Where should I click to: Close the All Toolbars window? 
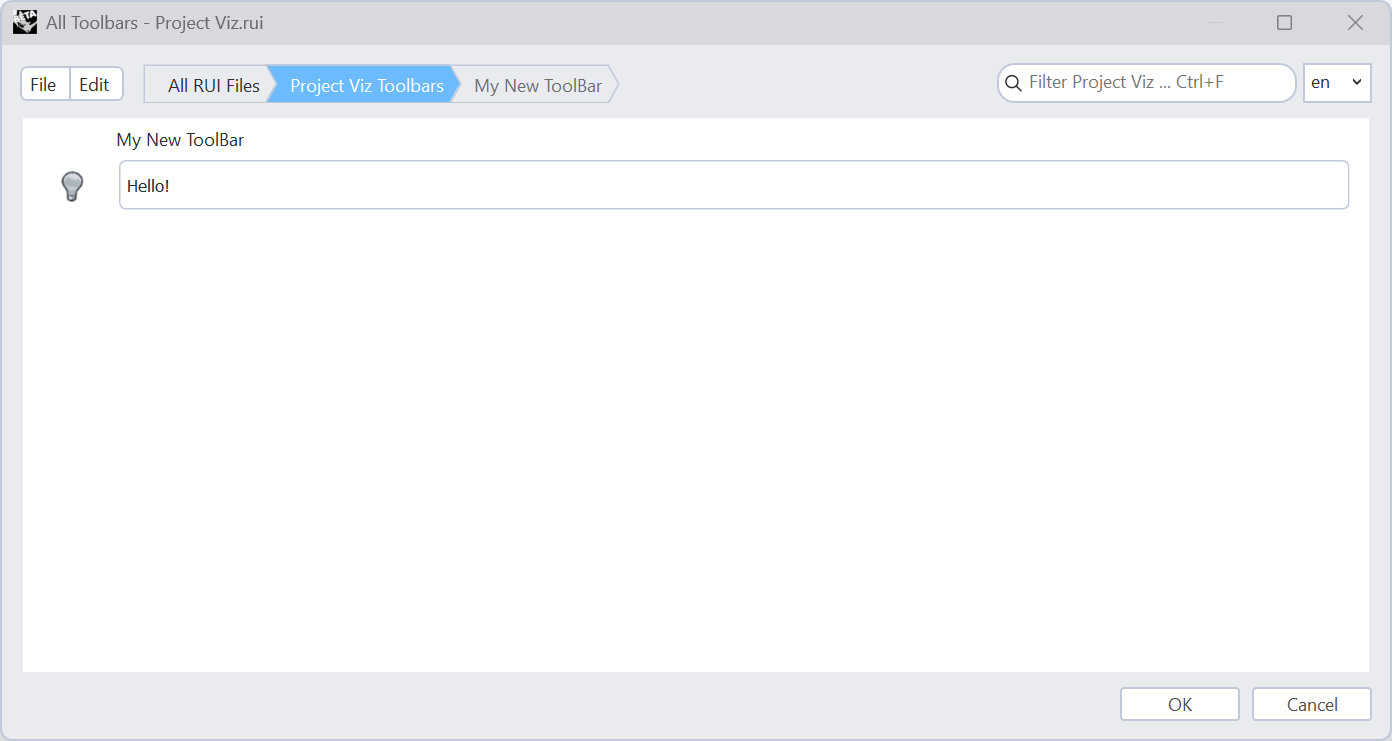tap(1355, 22)
